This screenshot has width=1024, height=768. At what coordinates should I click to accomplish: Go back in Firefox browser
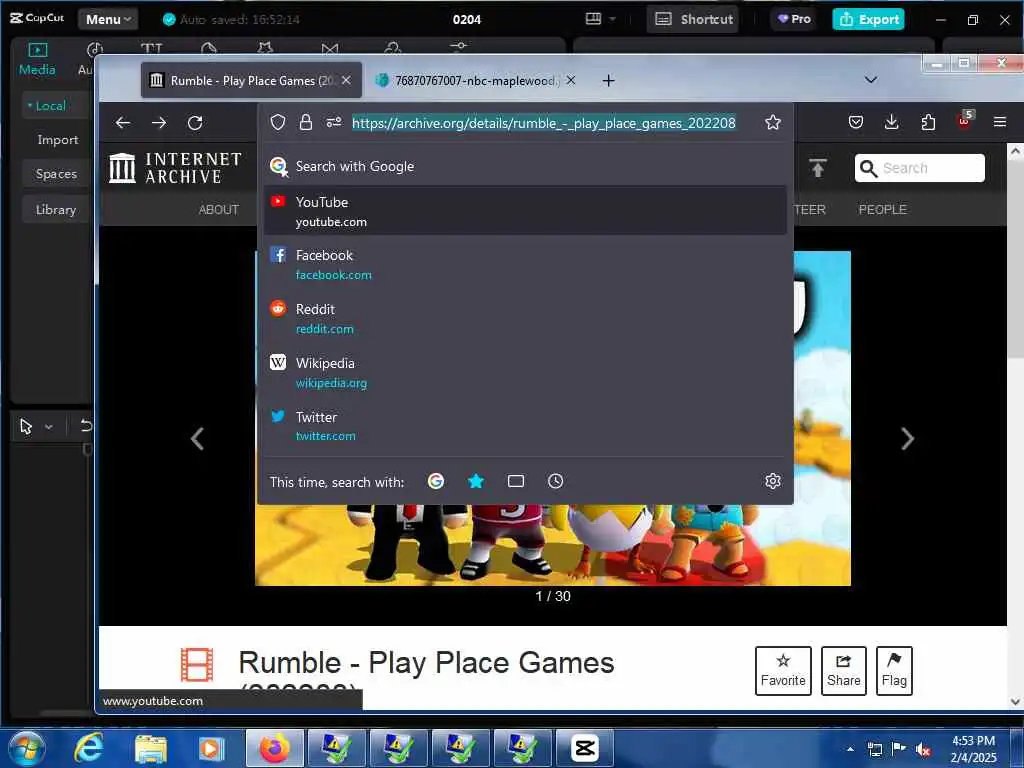(x=123, y=123)
